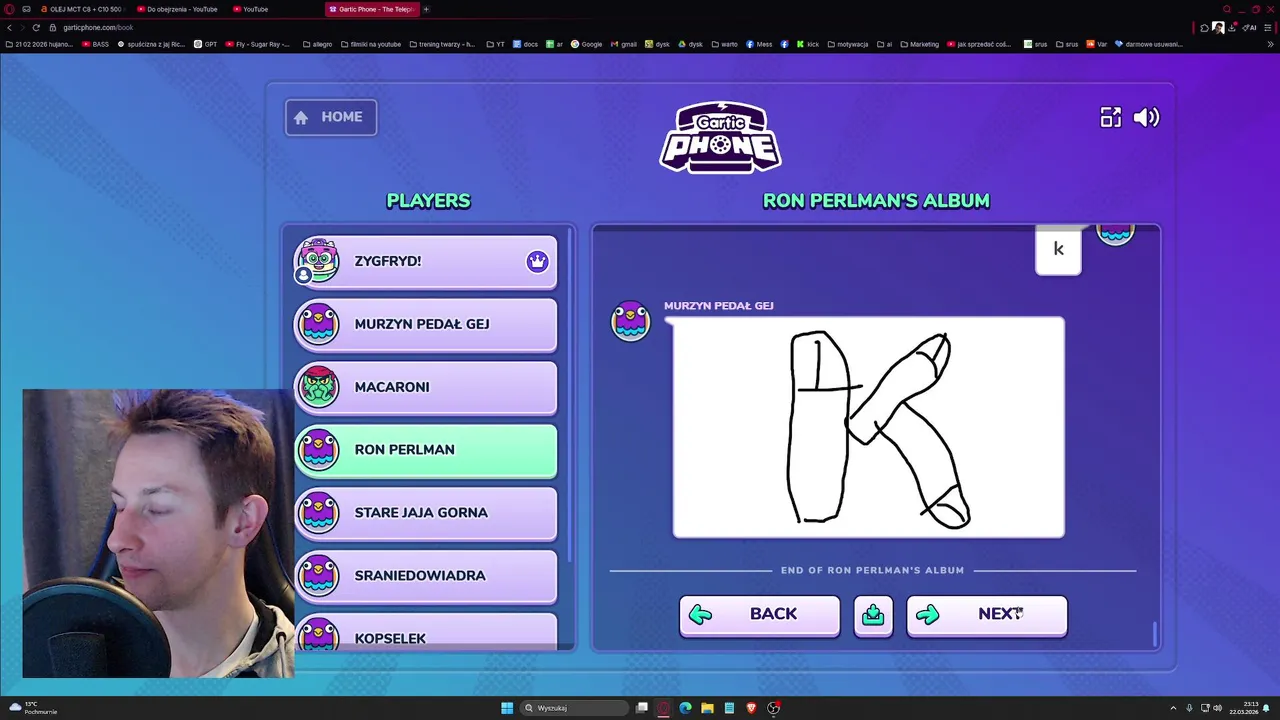Open the Mess bookmark
1280x720 pixels.
click(759, 44)
